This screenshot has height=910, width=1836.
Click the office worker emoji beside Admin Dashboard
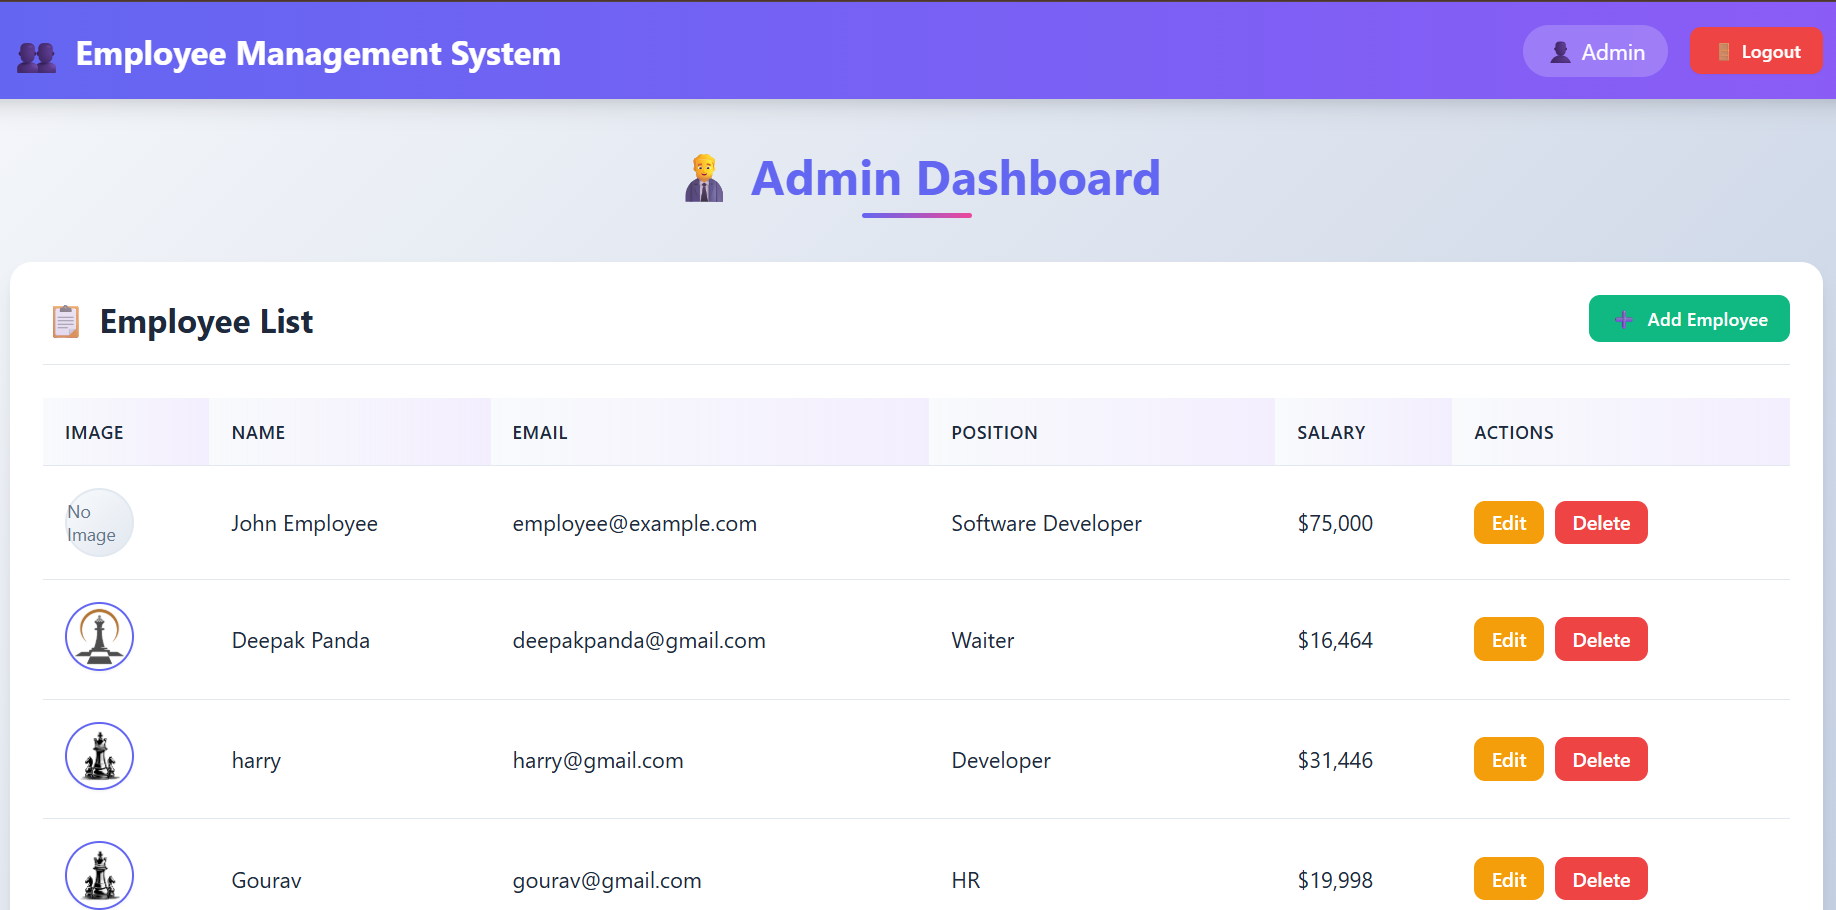click(x=704, y=178)
